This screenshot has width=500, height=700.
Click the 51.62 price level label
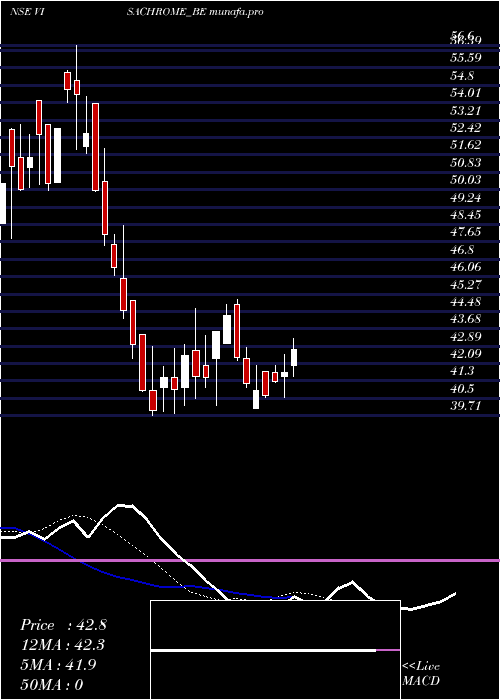tap(466, 145)
